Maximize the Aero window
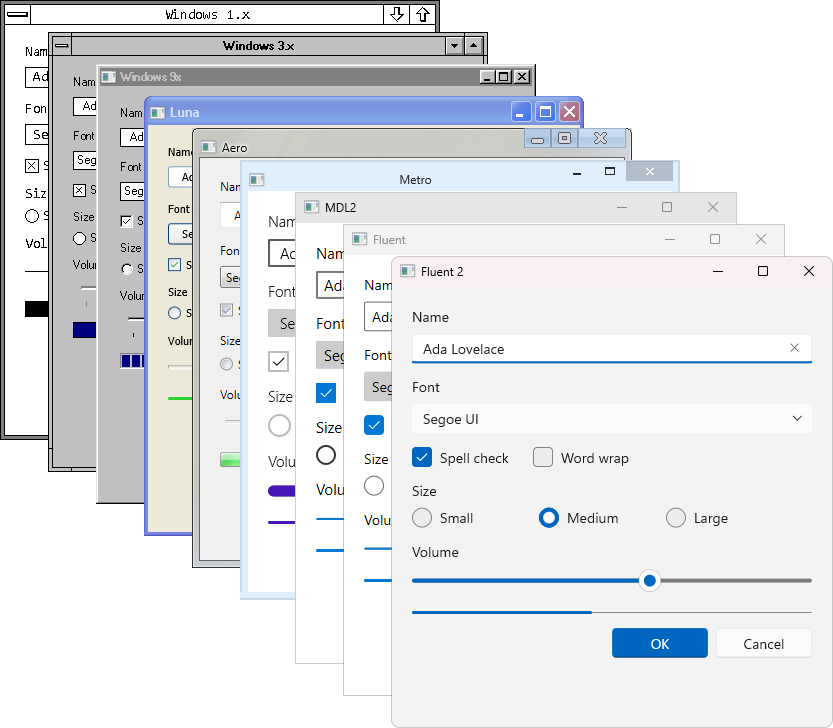The width and height of the screenshot is (833, 728). pos(564,139)
